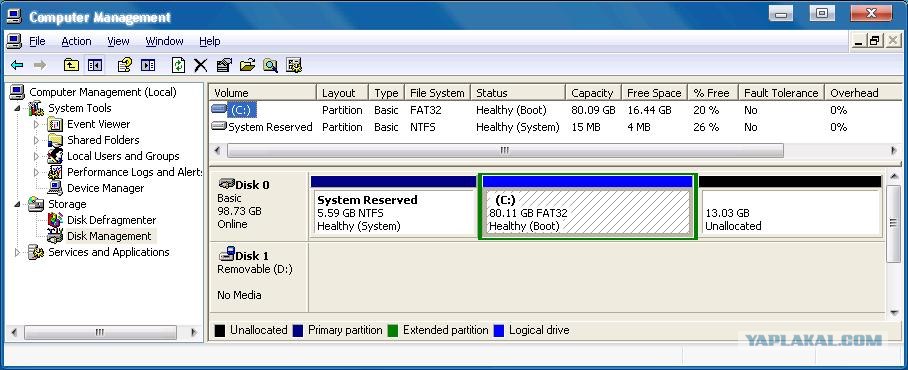908x370 pixels.
Task: Click the settings grid toolbar icon
Action: [x=294, y=65]
